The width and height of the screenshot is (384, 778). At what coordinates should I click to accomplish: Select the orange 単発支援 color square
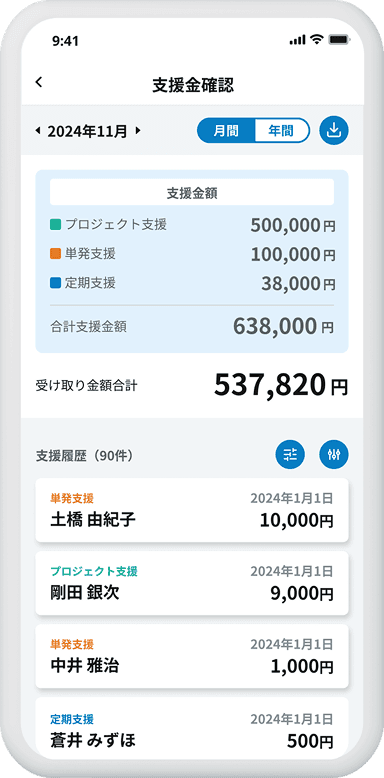pos(56,255)
